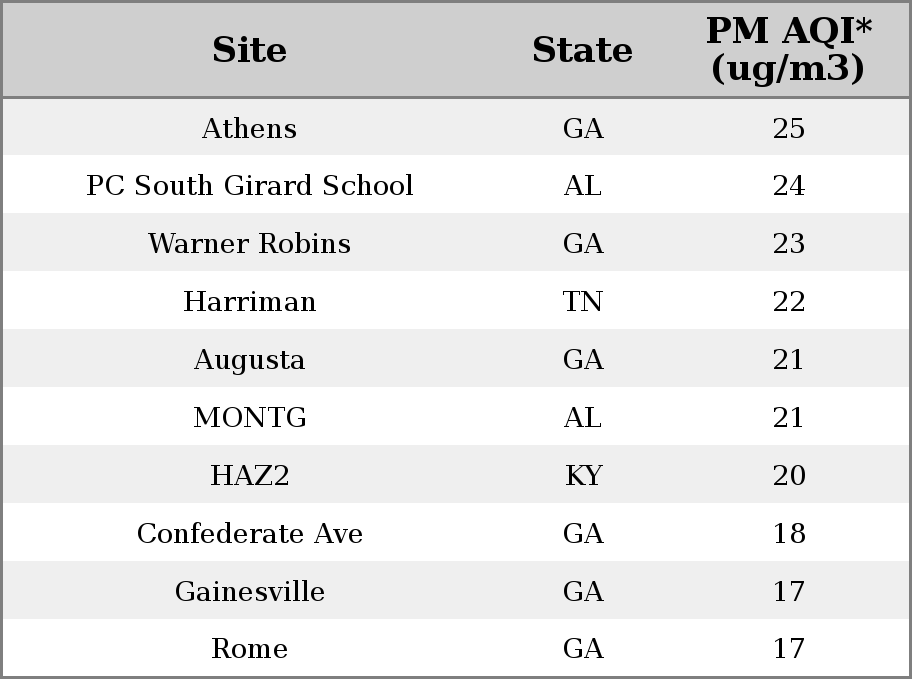The width and height of the screenshot is (912, 679).
Task: Click the AQI value 25
Action: pyautogui.click(x=789, y=128)
